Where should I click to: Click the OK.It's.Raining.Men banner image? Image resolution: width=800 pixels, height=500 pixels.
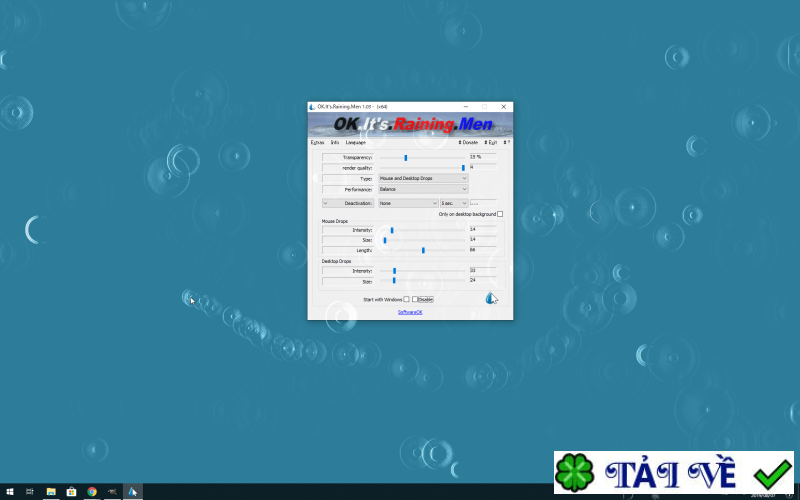point(410,124)
